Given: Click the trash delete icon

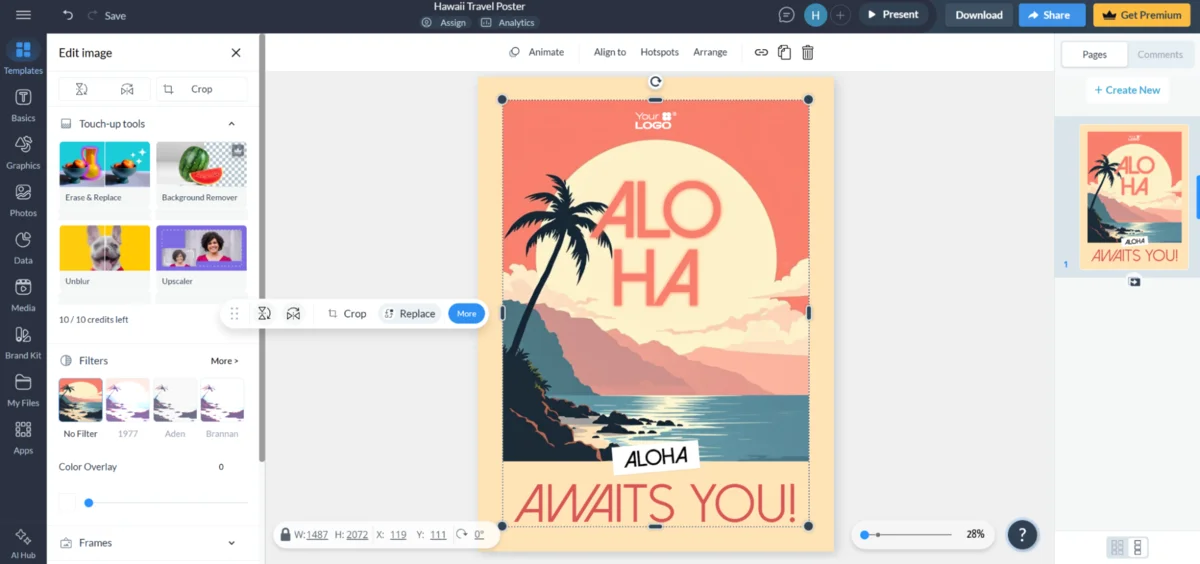Looking at the screenshot, I should coord(808,52).
